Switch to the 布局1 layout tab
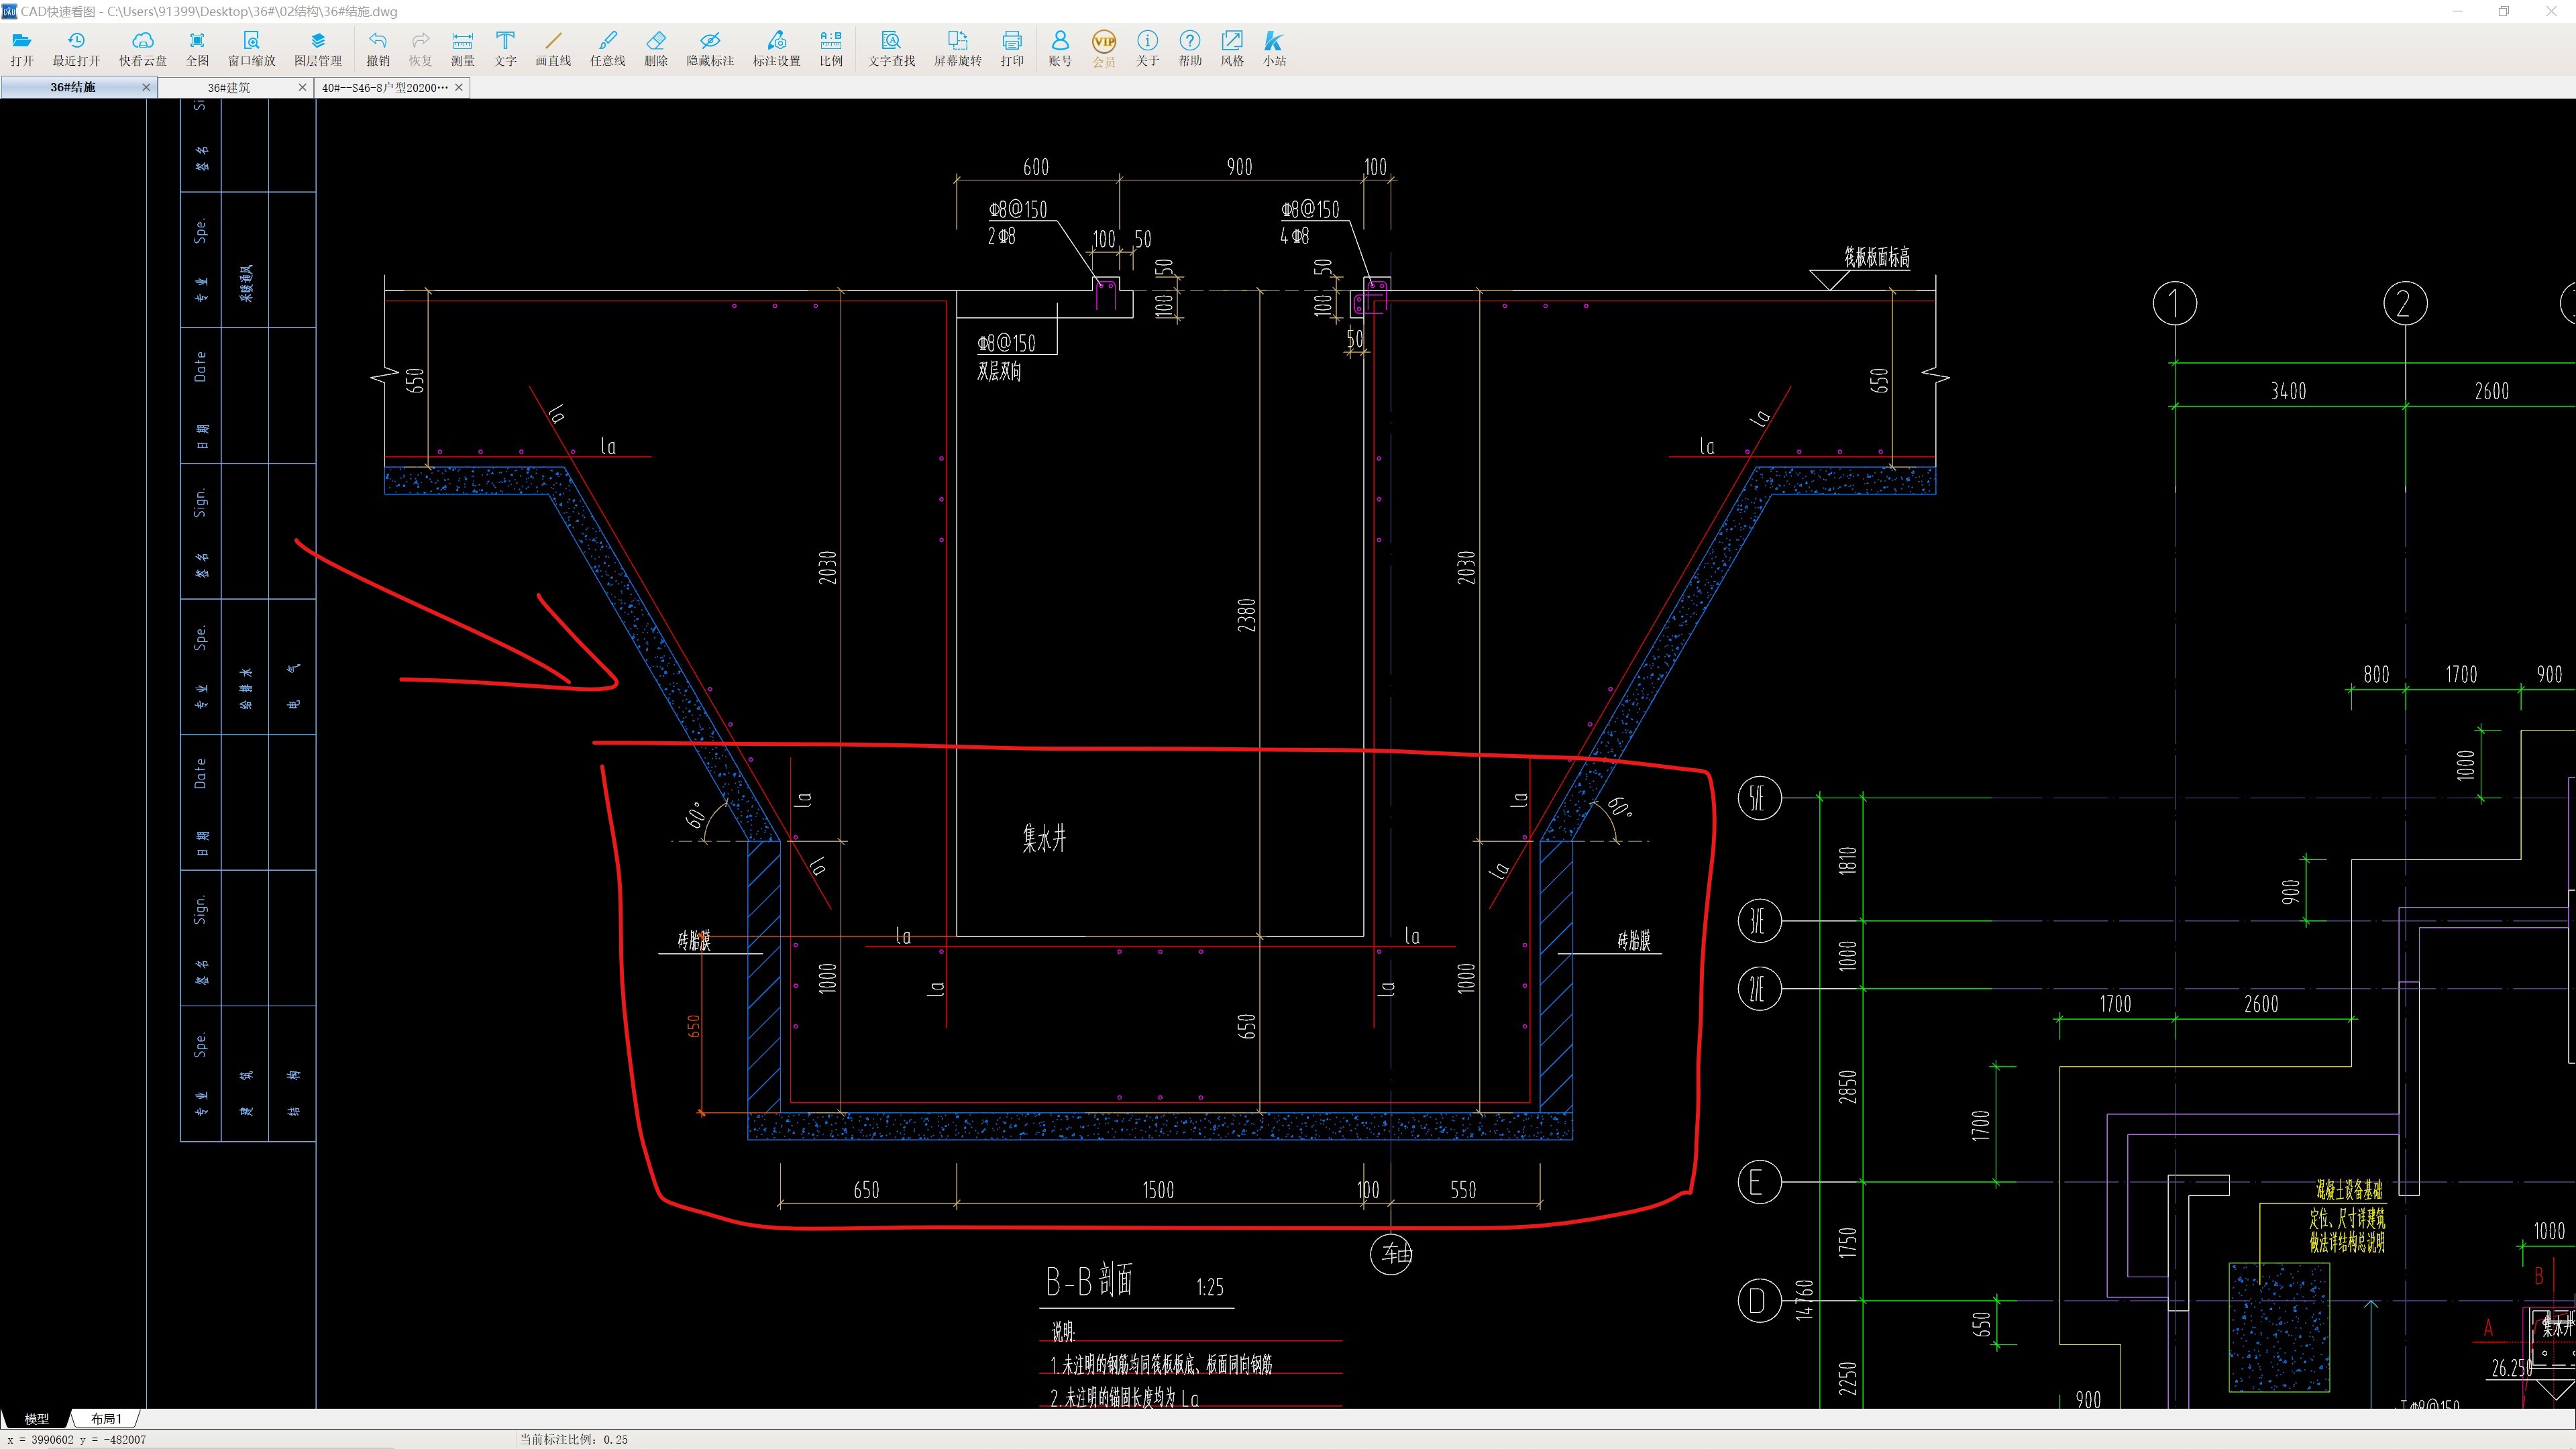Image resolution: width=2576 pixels, height=1449 pixels. pyautogui.click(x=106, y=1419)
